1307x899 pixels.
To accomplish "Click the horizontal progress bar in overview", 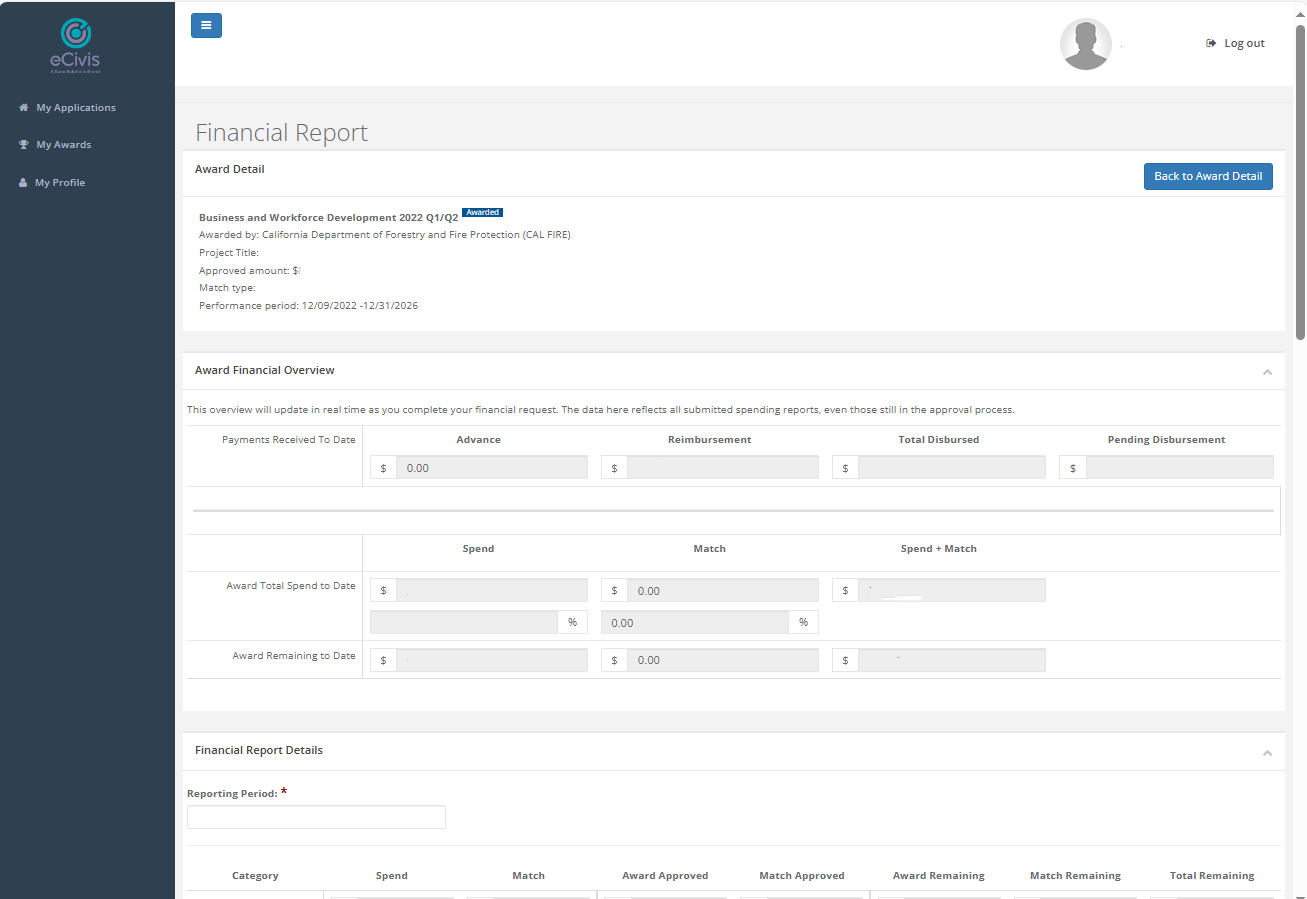I will click(733, 510).
